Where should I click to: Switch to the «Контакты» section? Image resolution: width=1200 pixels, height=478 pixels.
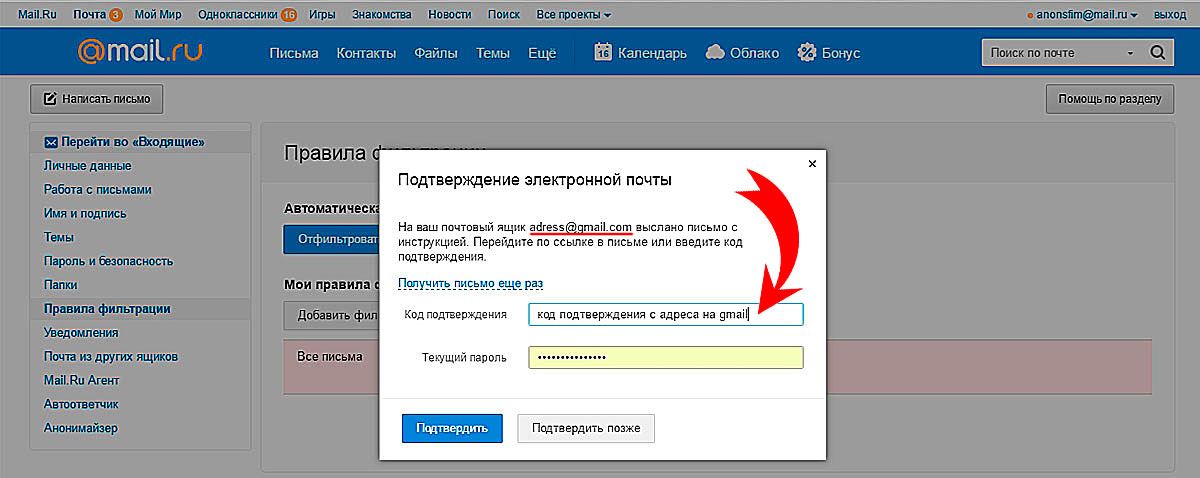coord(366,53)
